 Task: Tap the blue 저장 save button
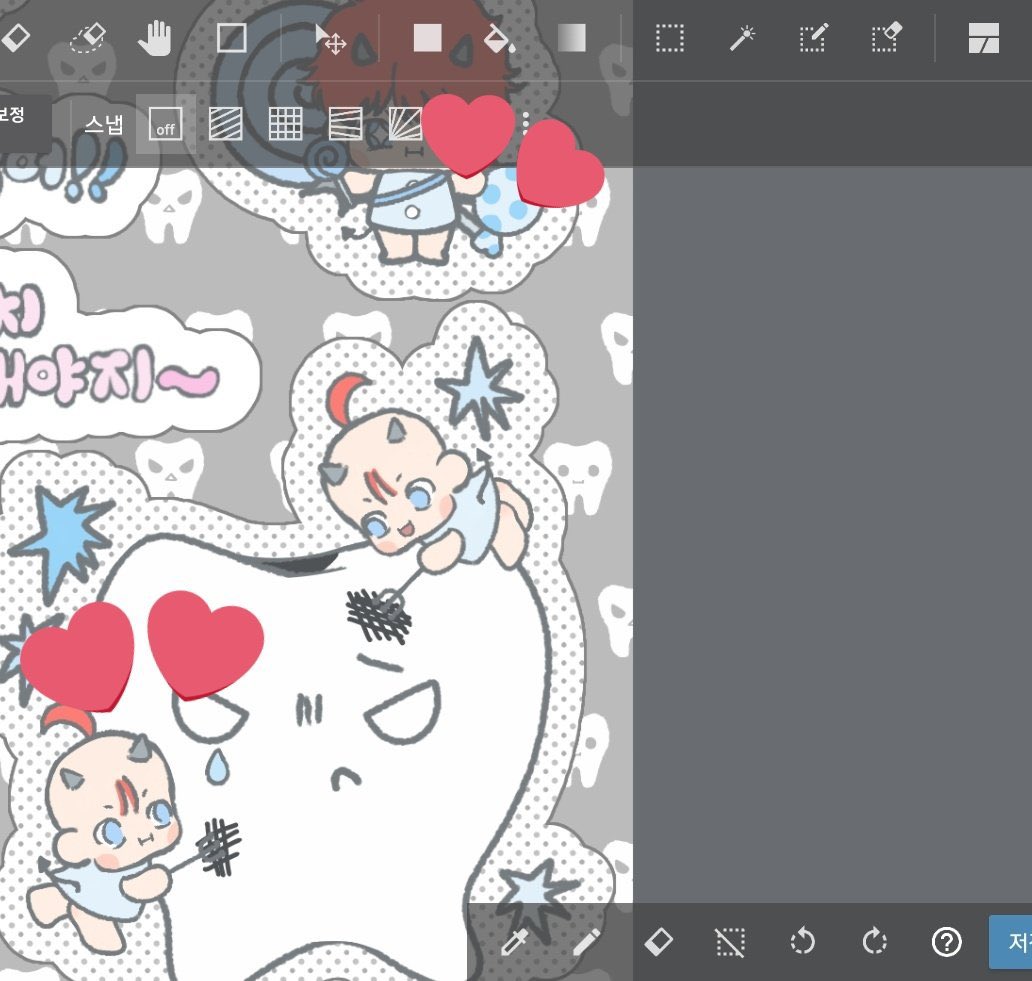(x=1010, y=942)
